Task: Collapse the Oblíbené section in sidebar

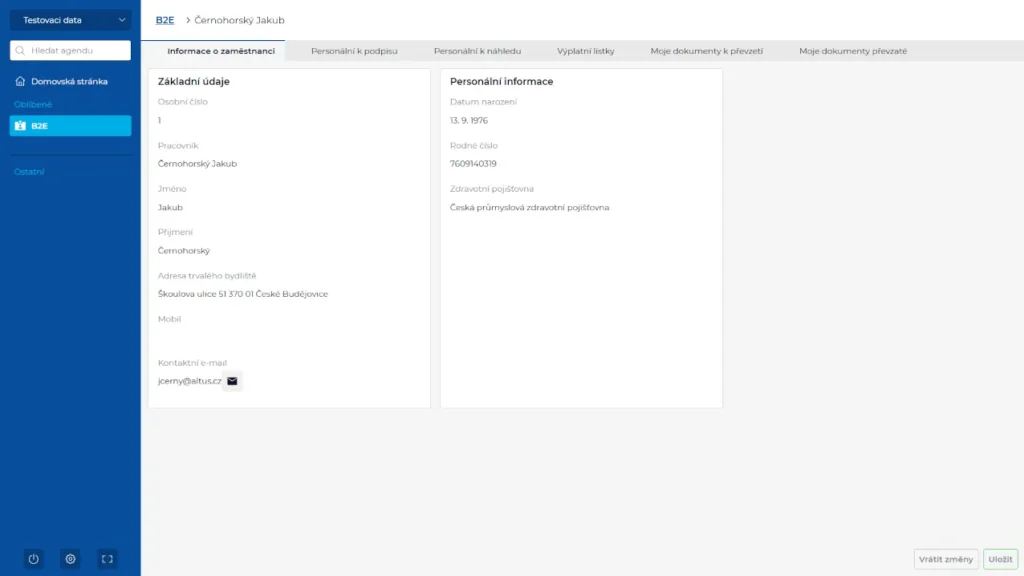Action: click(33, 104)
